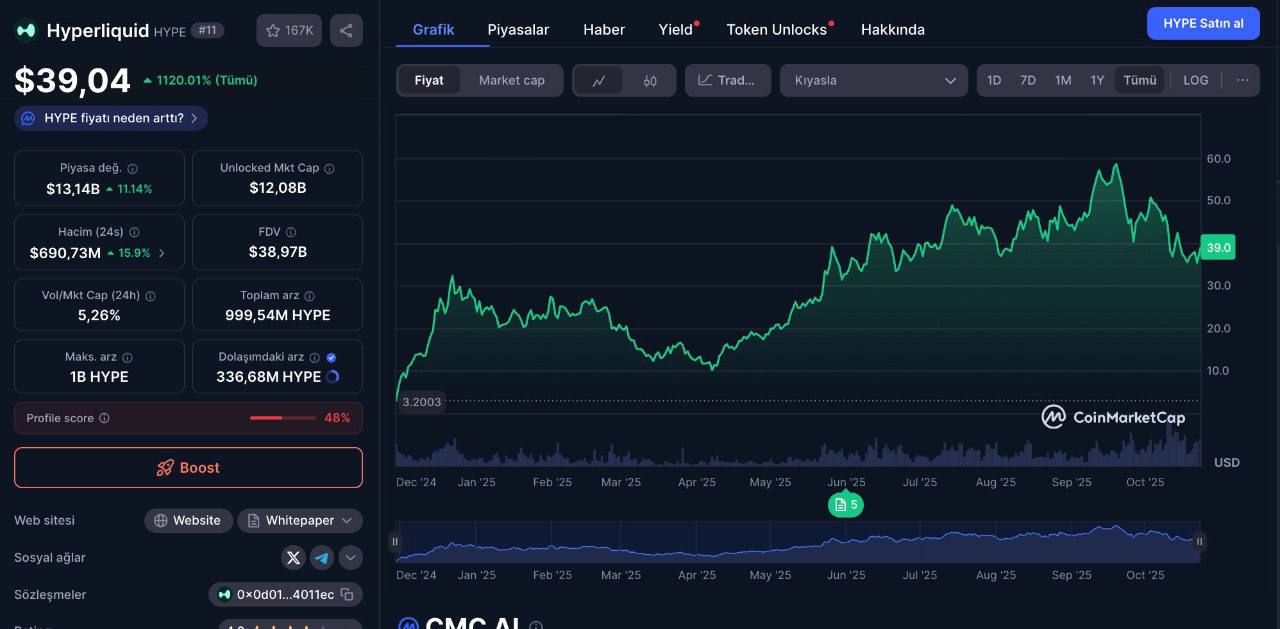Expand the Kıyasla compare dropdown

(x=873, y=80)
